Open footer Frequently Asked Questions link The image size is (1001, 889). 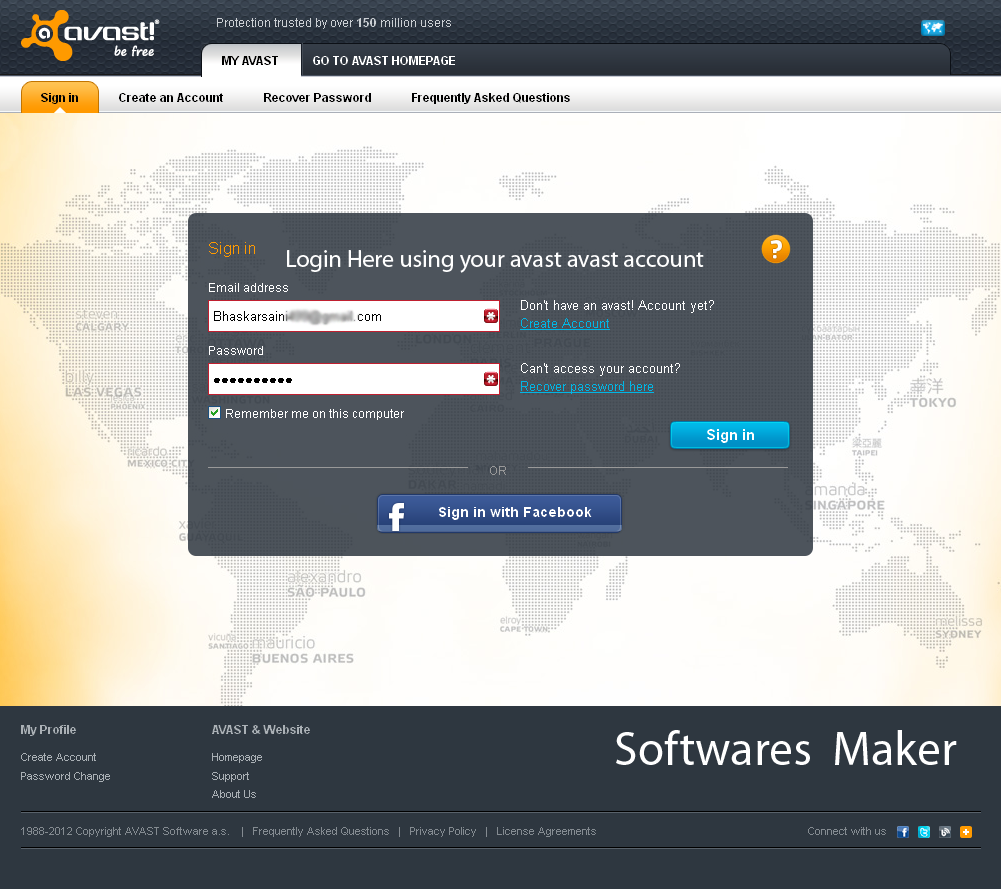(x=320, y=831)
